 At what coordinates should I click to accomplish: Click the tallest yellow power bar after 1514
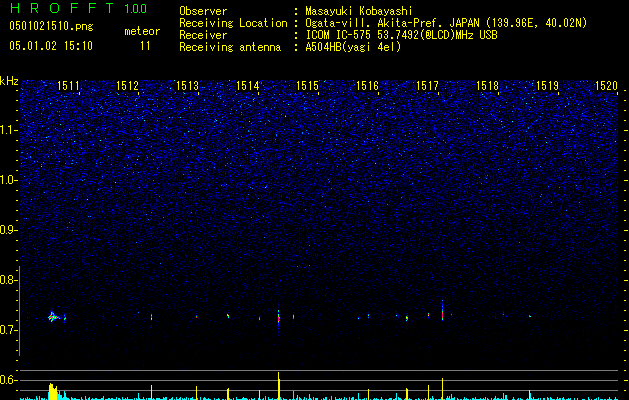pos(278,386)
